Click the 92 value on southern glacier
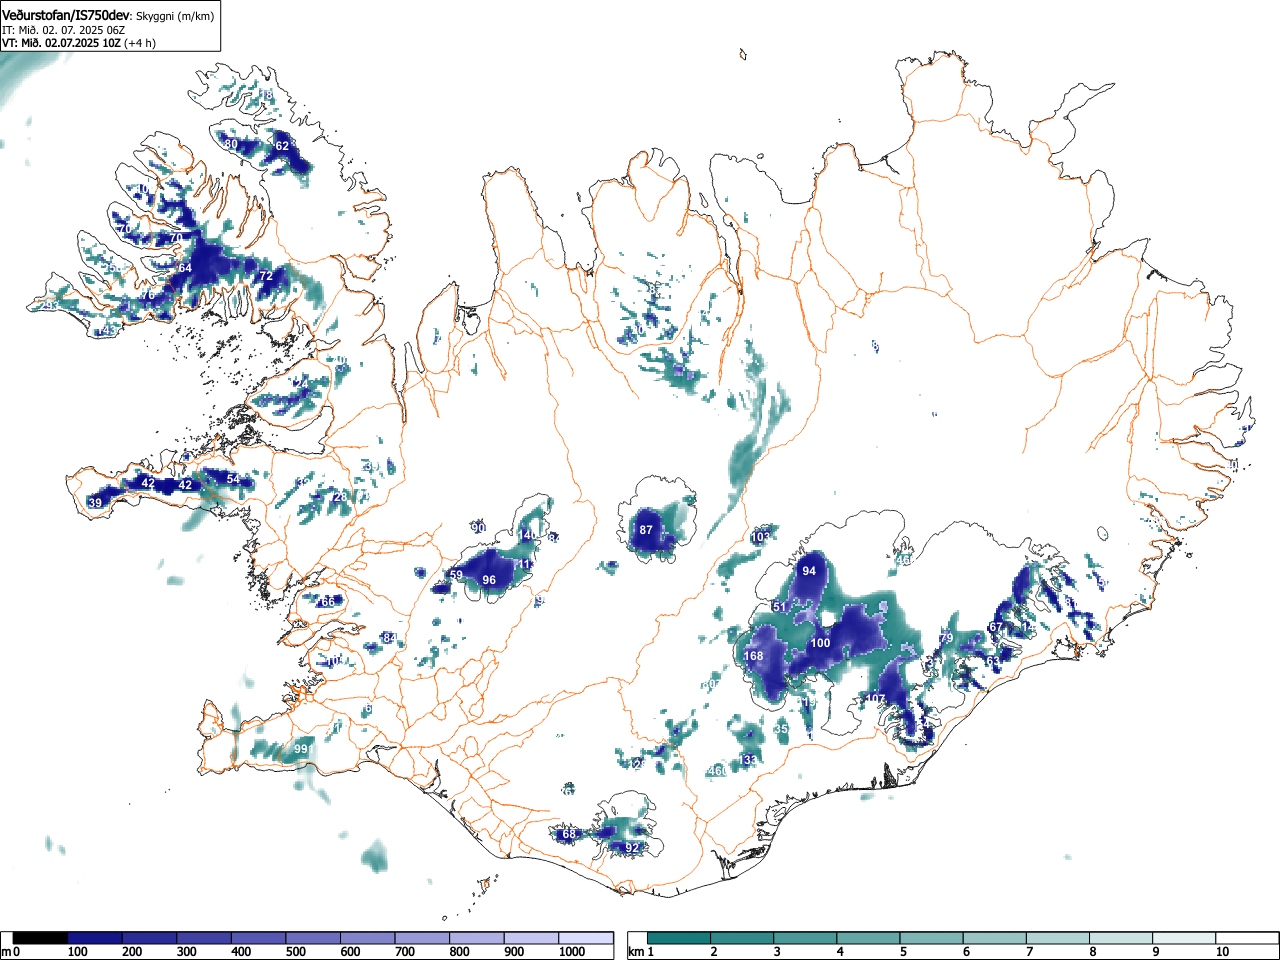This screenshot has width=1280, height=960. [x=632, y=847]
